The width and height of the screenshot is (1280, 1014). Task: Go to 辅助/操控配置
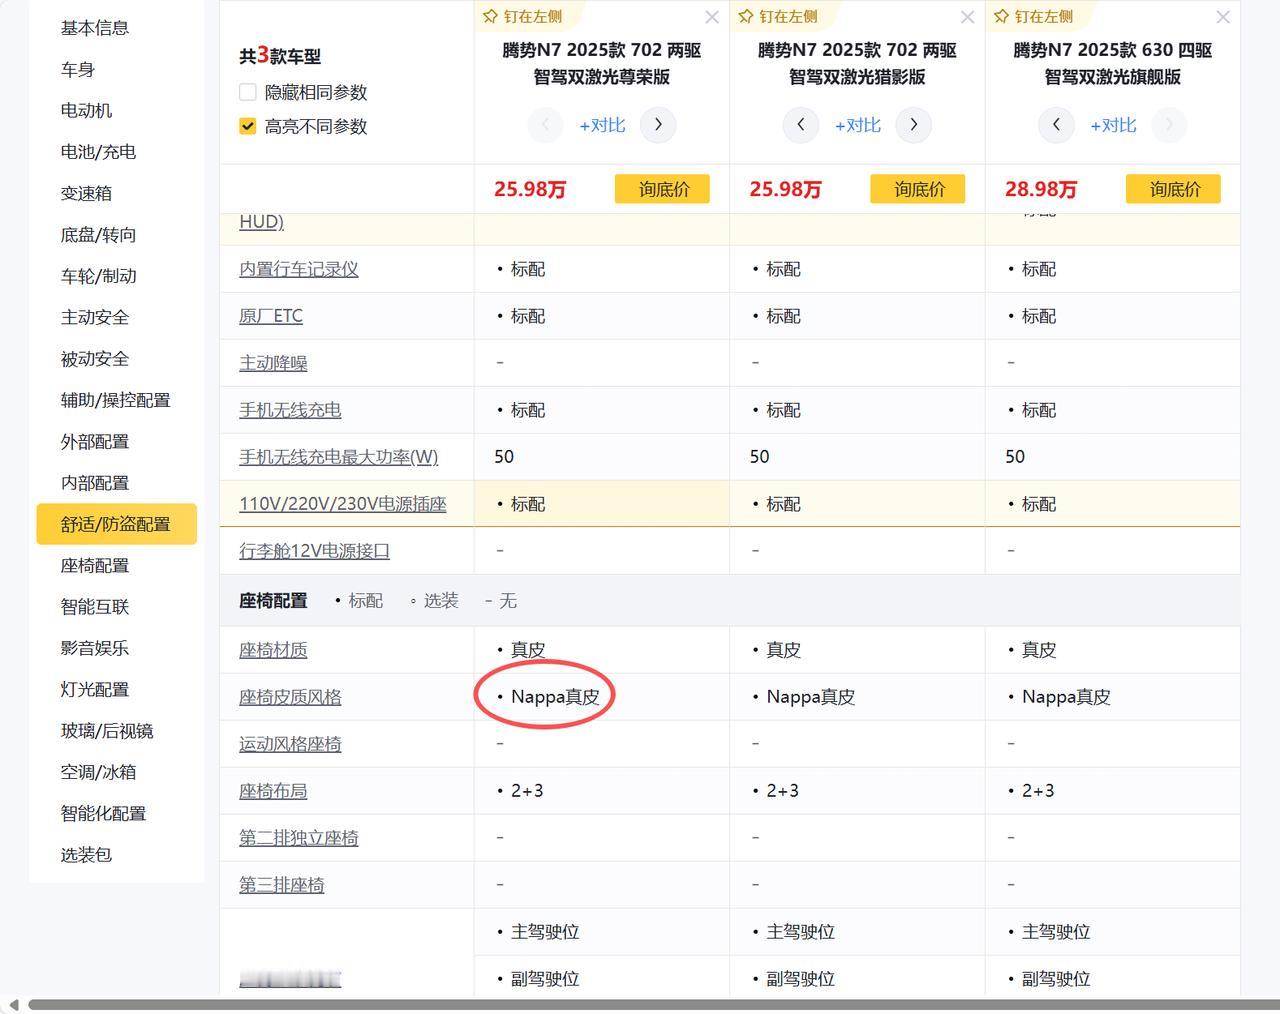[x=115, y=400]
